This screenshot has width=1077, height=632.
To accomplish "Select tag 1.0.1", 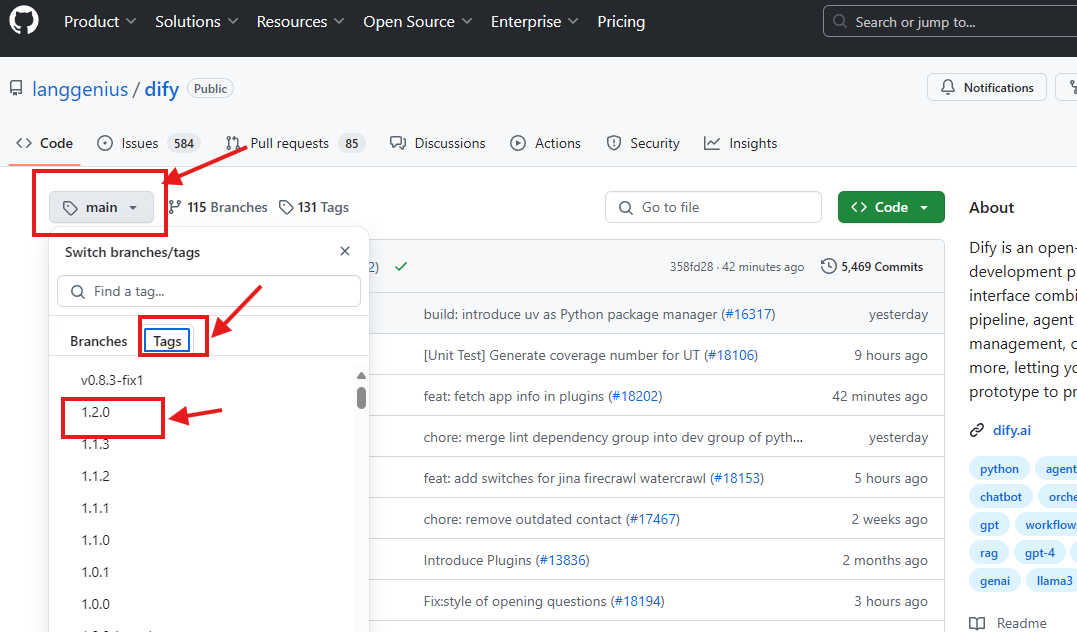I will point(95,572).
